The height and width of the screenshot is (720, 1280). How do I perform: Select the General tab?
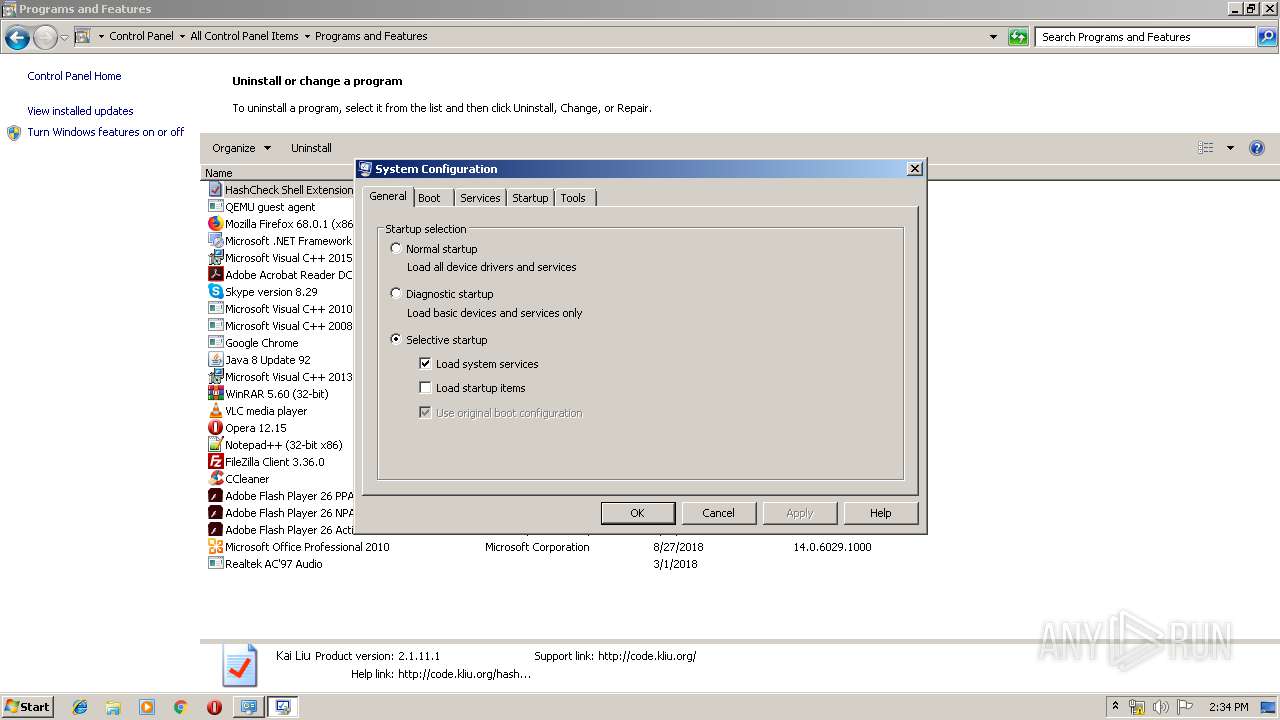(x=388, y=196)
